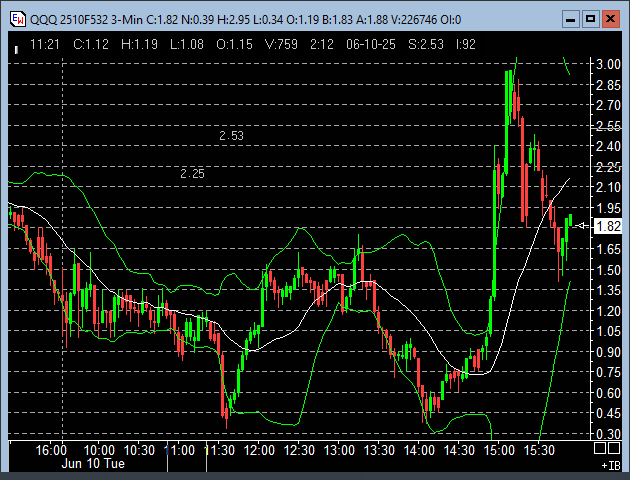
Task: Click the 3.00 price axis label
Action: point(608,64)
